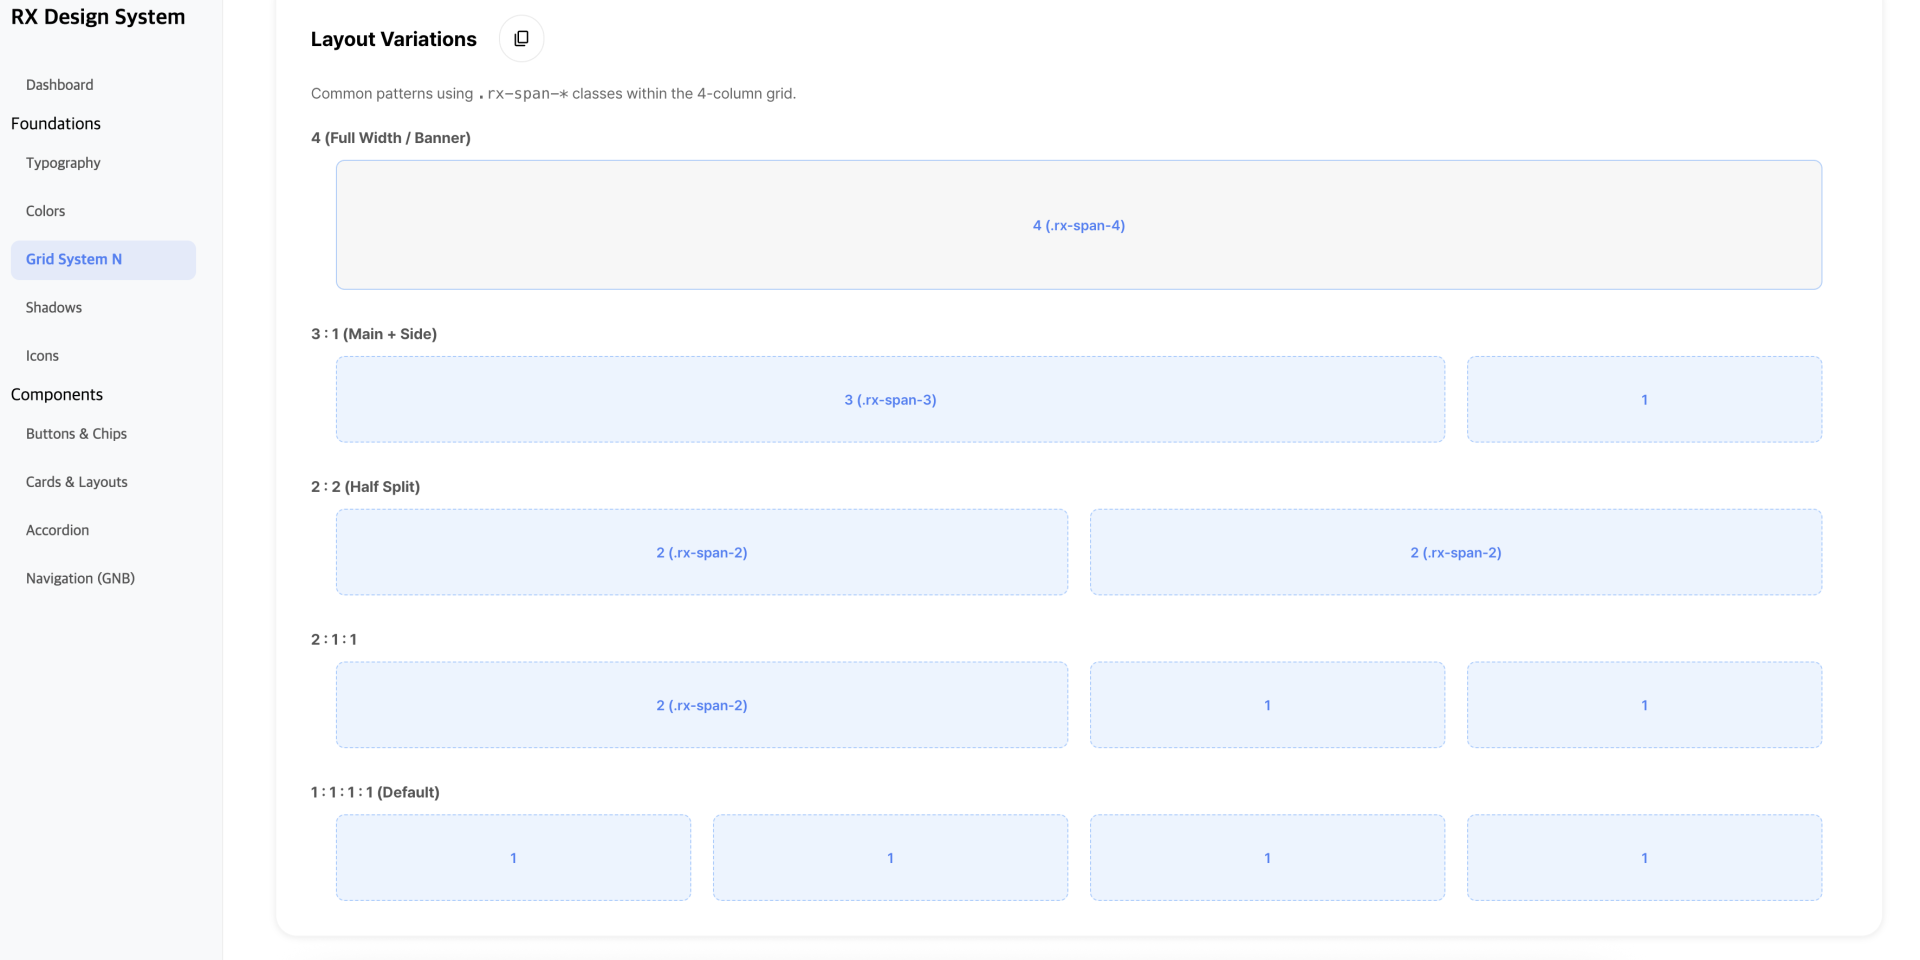Navigate to the Shadows page
1920x960 pixels.
tap(54, 308)
